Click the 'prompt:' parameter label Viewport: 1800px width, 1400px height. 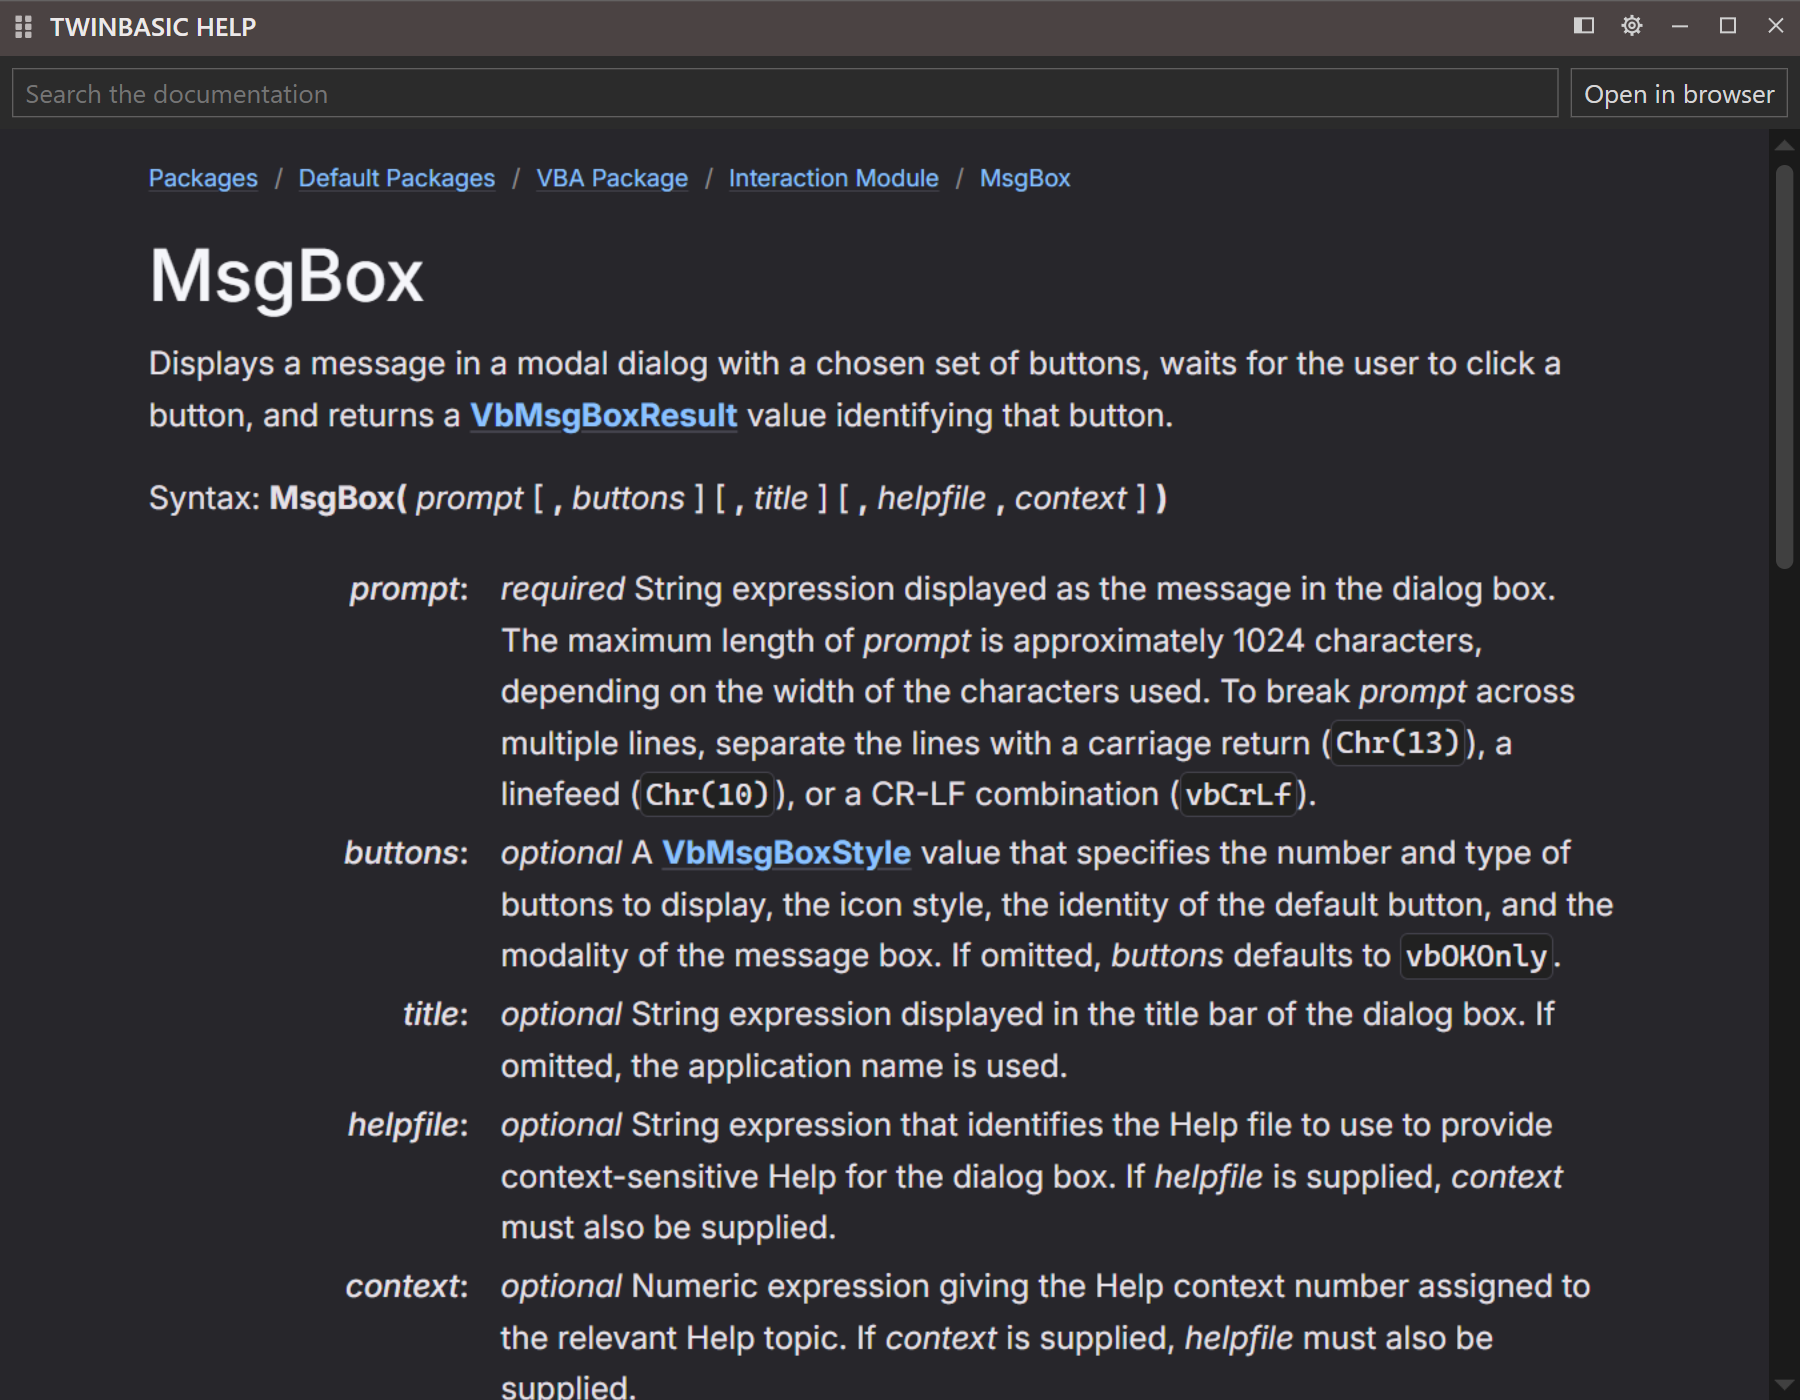tap(409, 589)
